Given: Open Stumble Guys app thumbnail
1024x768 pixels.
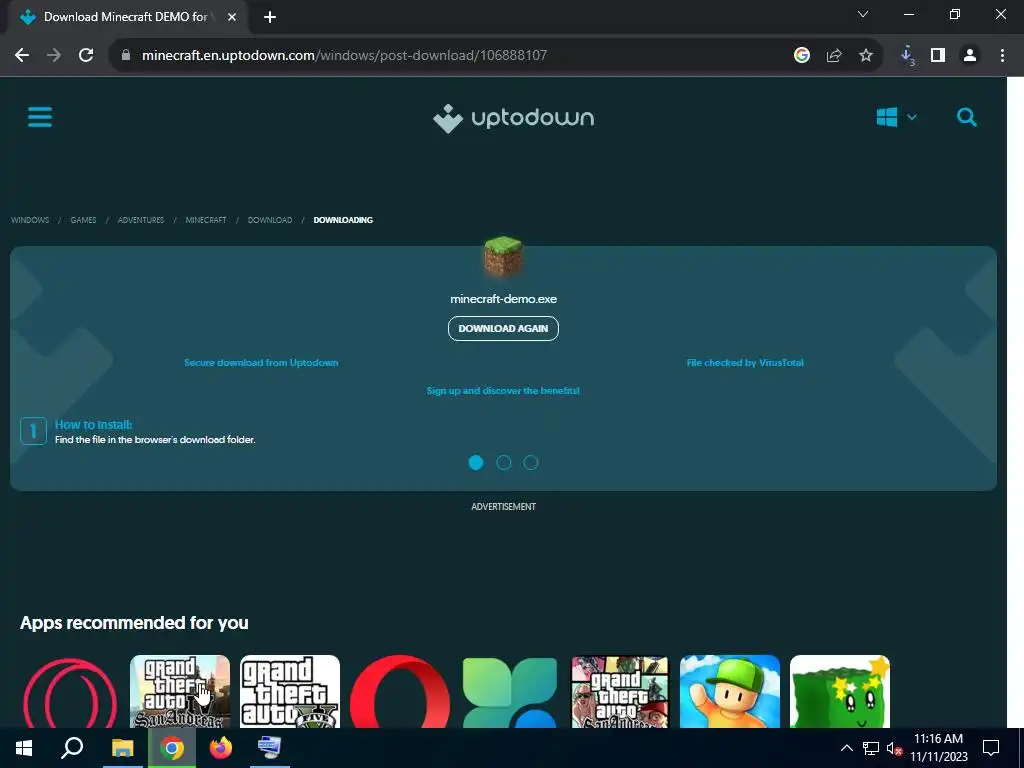Looking at the screenshot, I should [730, 692].
